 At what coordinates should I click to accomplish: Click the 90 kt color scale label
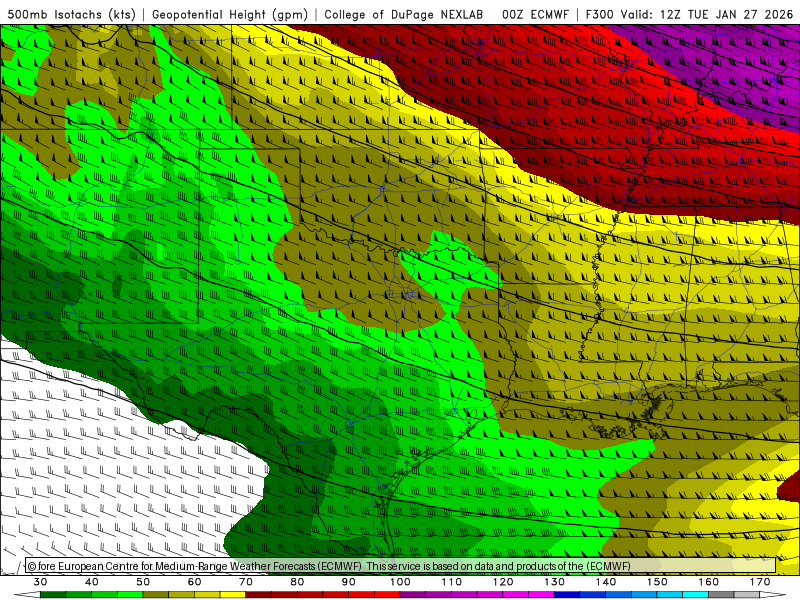tap(348, 582)
